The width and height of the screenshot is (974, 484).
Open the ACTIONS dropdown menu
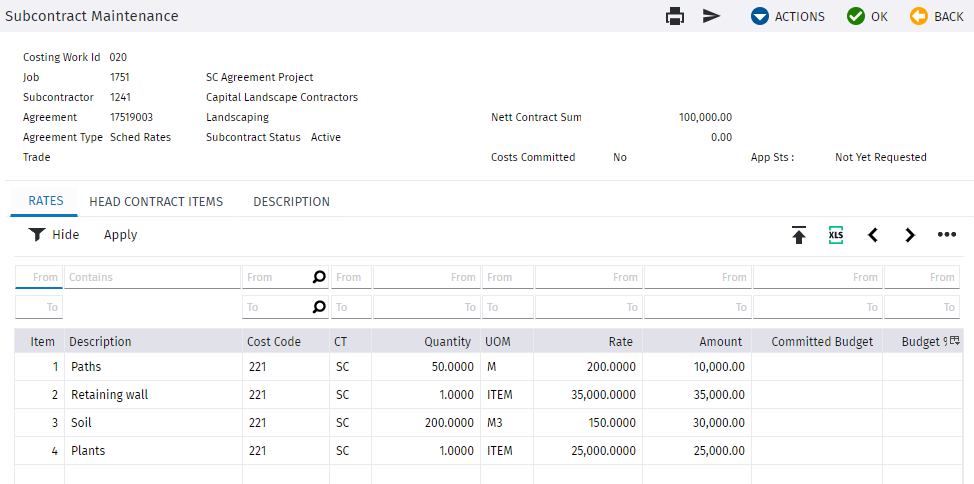coord(787,17)
